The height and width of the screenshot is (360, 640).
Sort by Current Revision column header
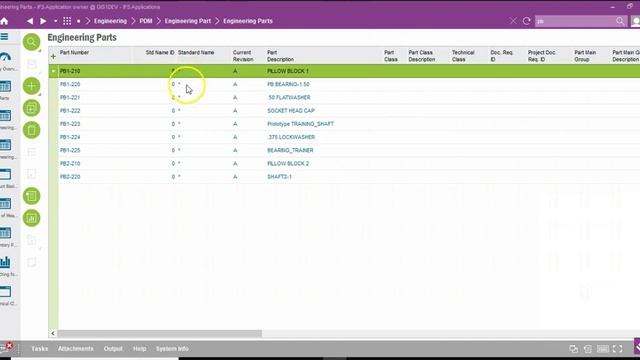(x=243, y=56)
